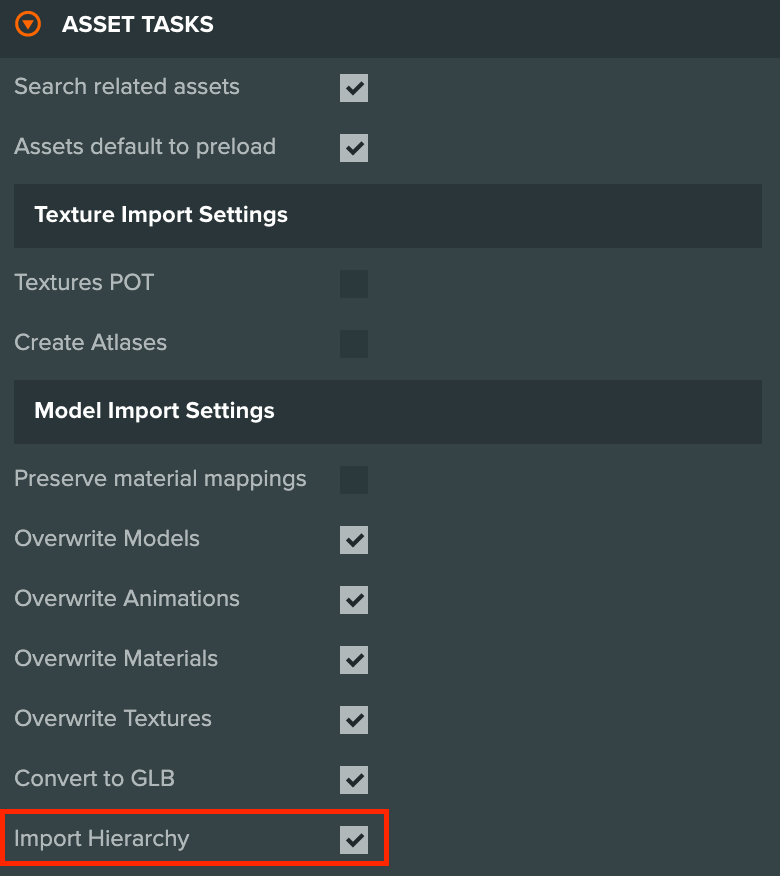Screen dimensions: 780x876
Task: Toggle the Import Hierarchy checkbox
Action: pyautogui.click(x=354, y=840)
